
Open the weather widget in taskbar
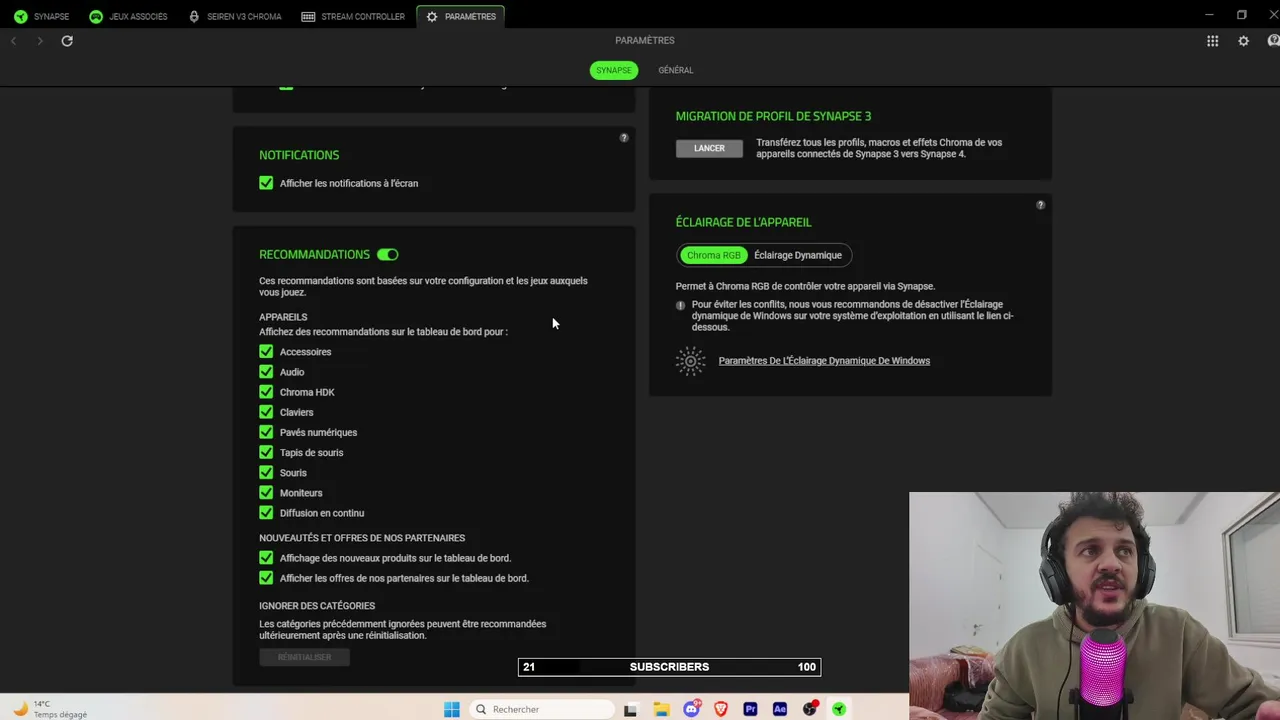(50, 709)
